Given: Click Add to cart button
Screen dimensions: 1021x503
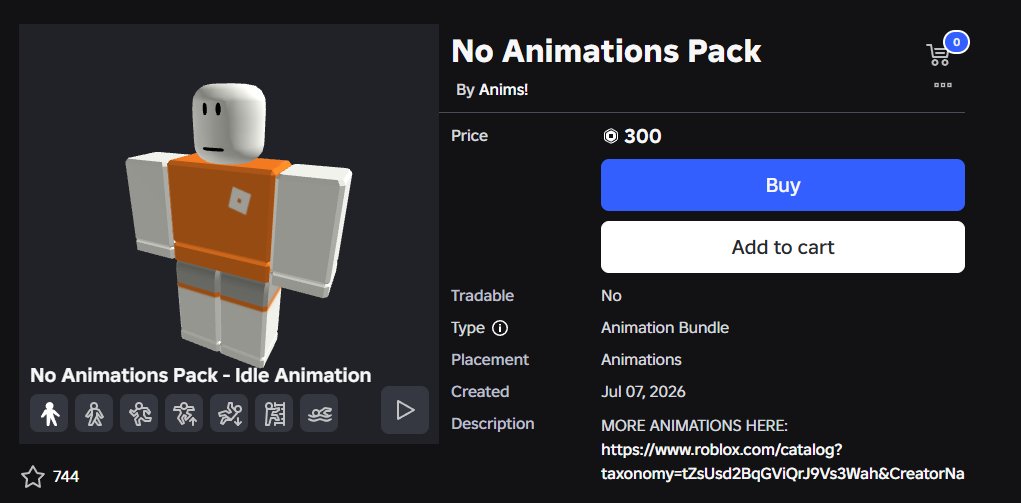Looking at the screenshot, I should click(783, 247).
